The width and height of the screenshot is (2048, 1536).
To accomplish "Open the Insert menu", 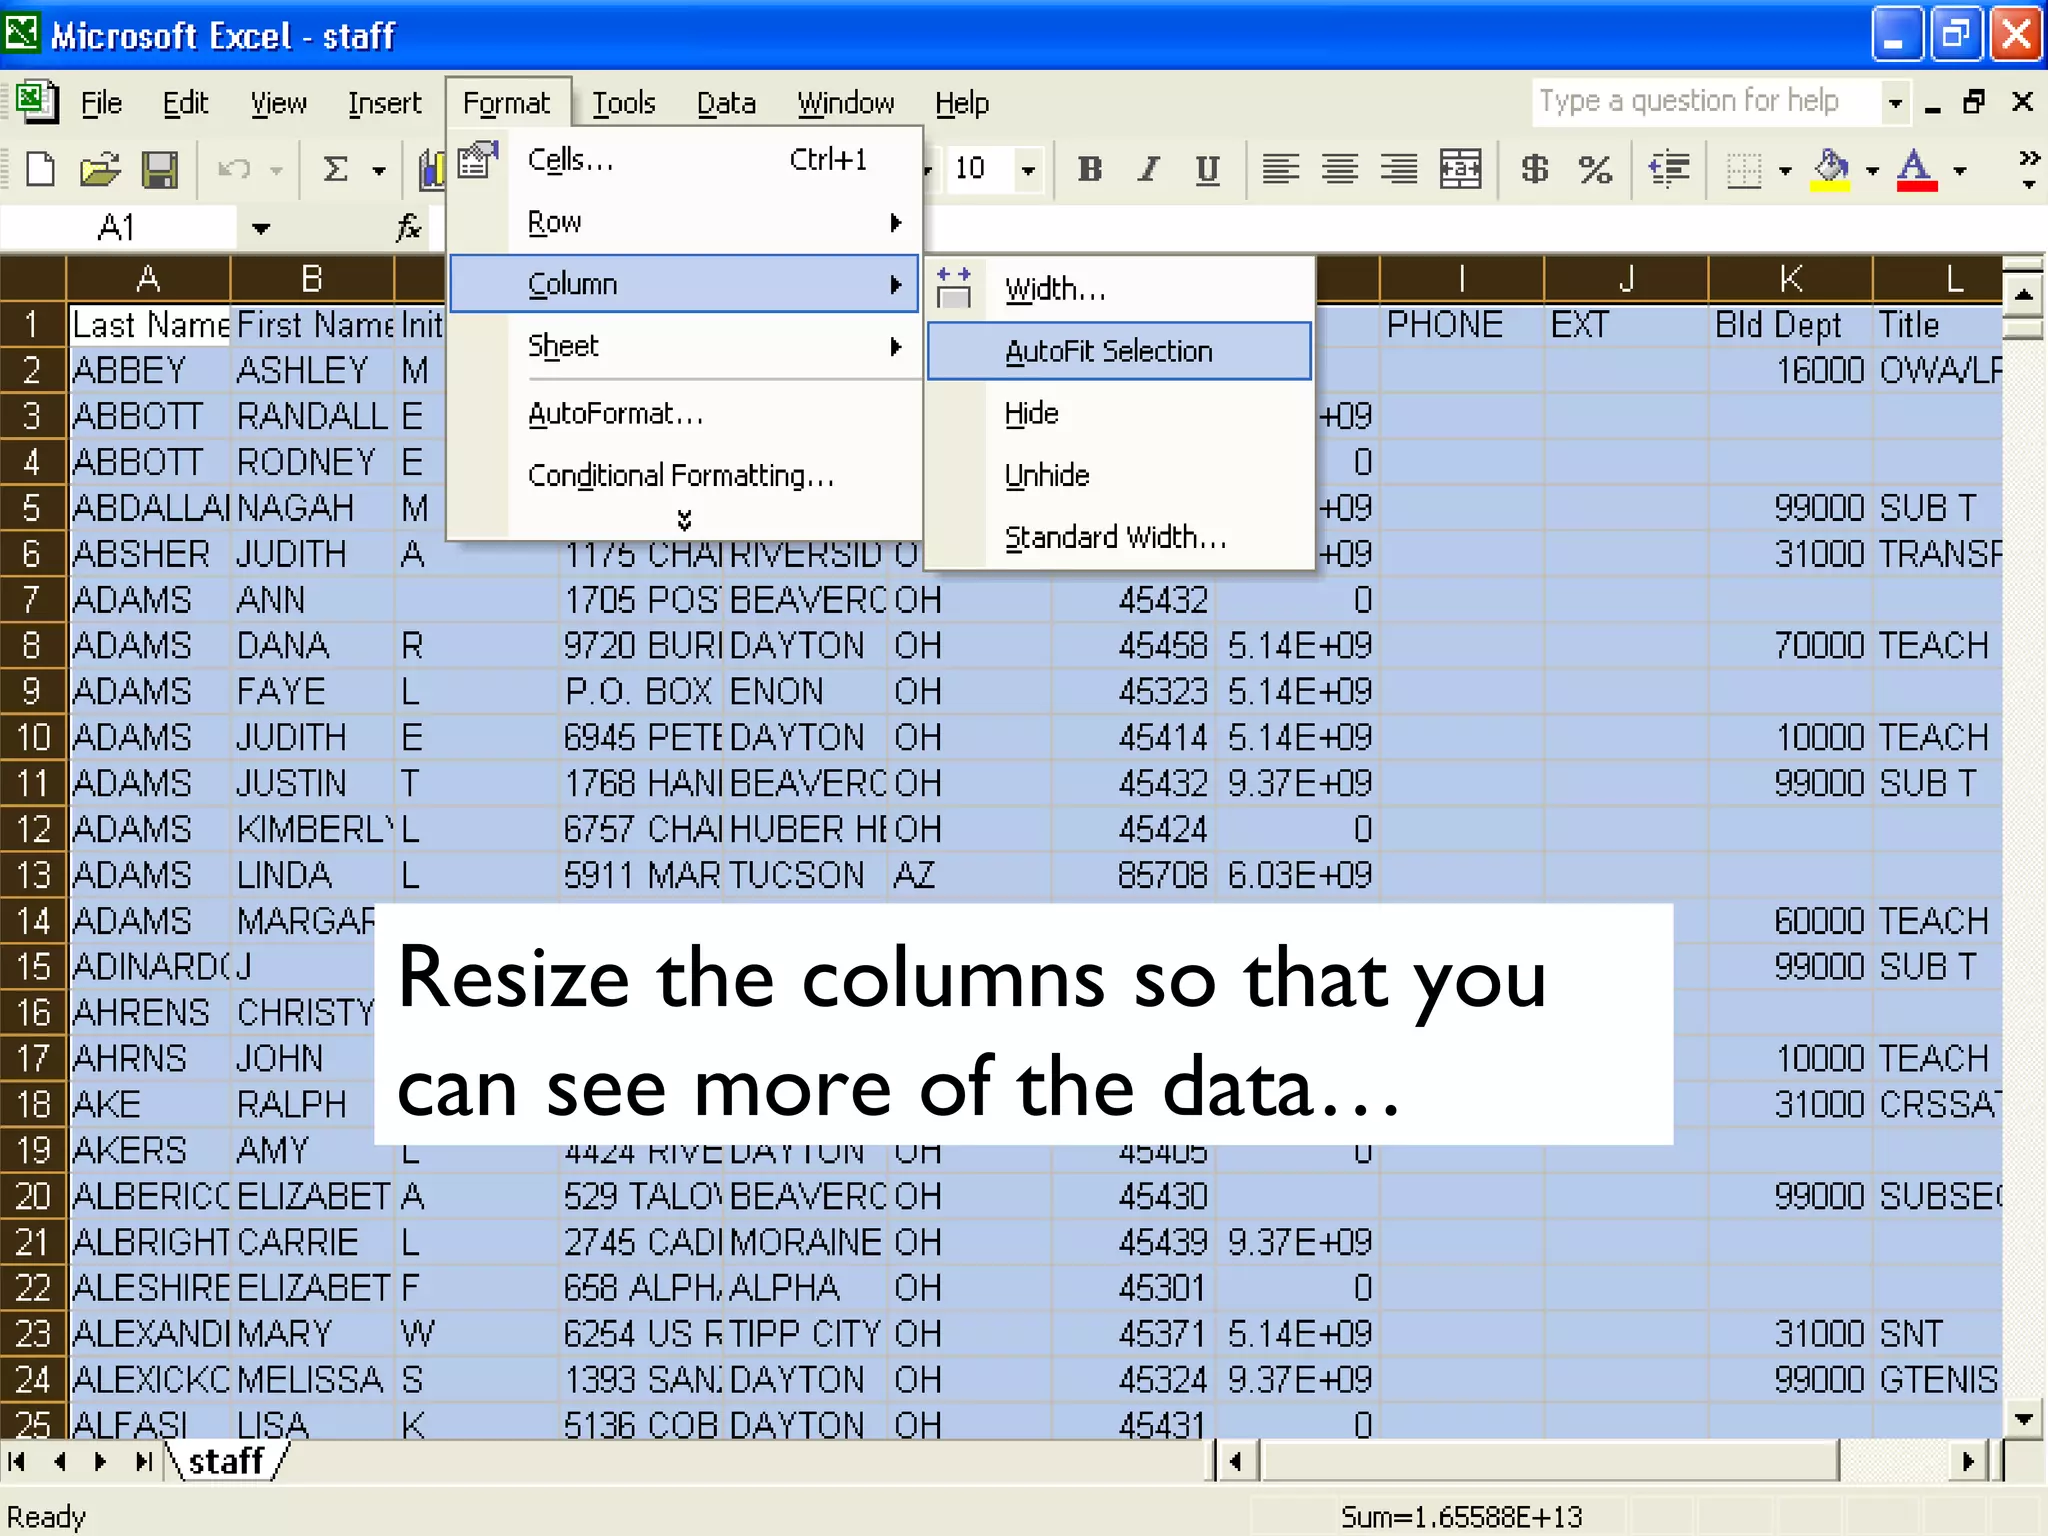I will coord(384,102).
